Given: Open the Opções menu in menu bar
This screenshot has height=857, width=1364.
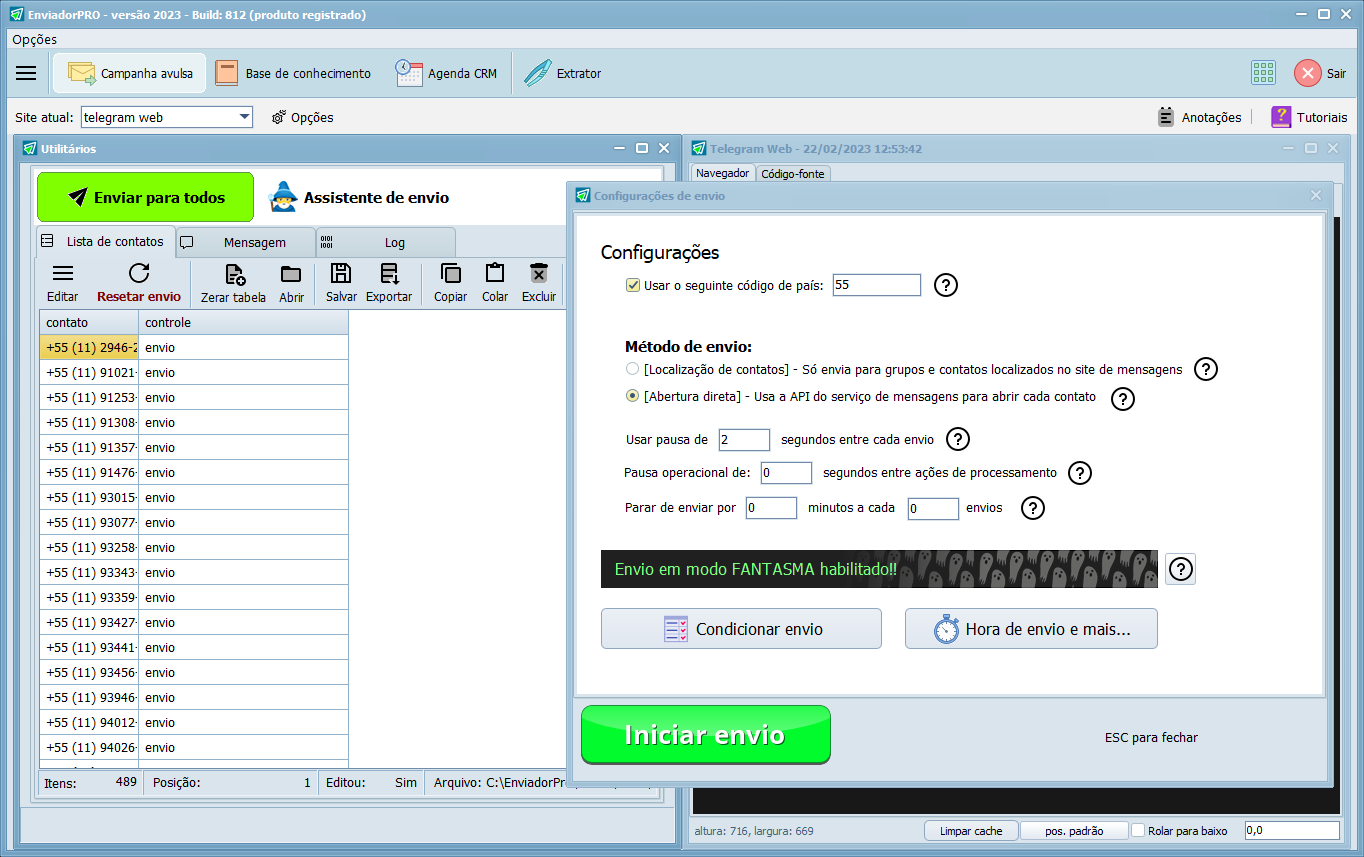Looking at the screenshot, I should pos(34,39).
